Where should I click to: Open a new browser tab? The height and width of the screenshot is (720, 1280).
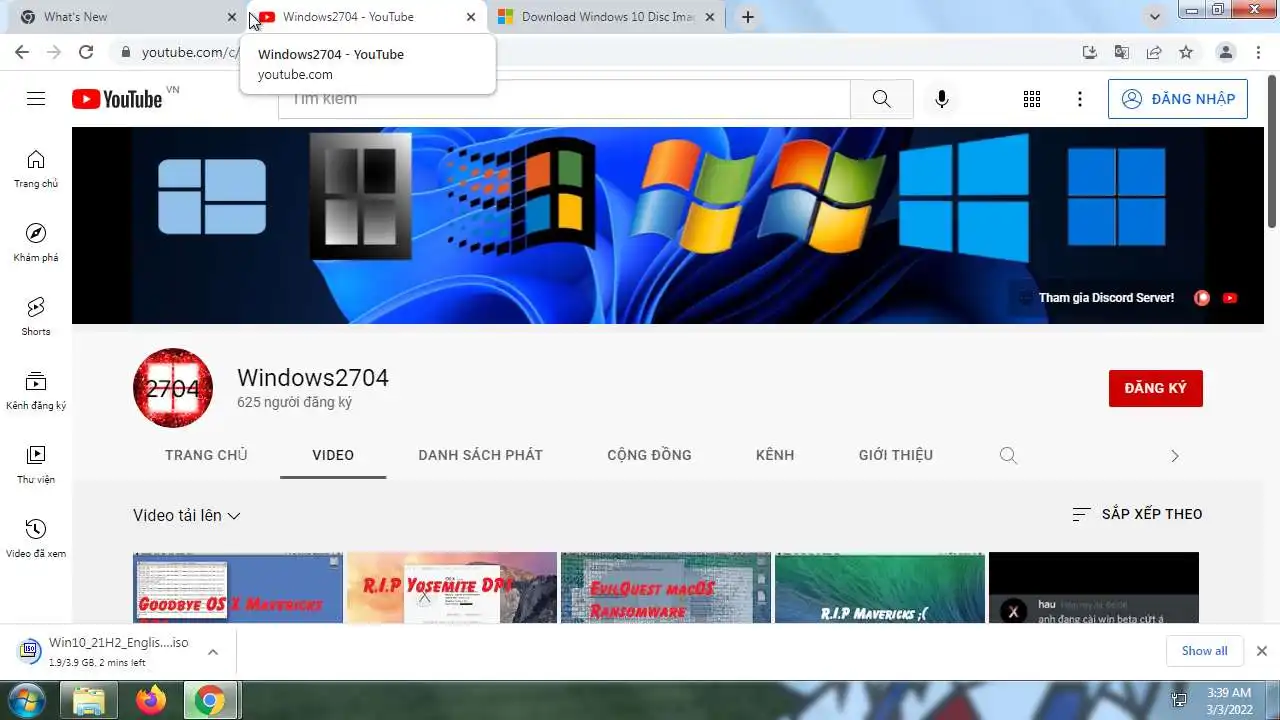(x=747, y=17)
